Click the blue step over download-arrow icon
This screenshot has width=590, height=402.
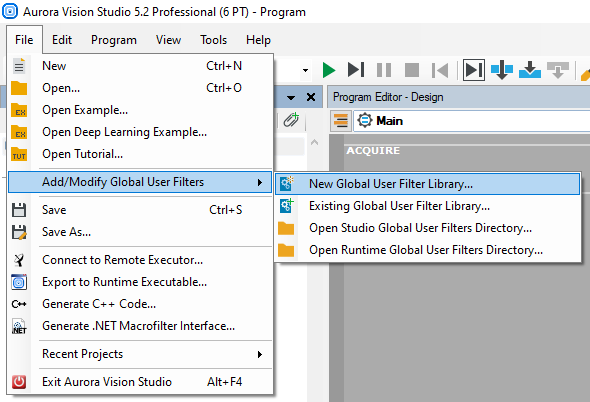(x=529, y=70)
